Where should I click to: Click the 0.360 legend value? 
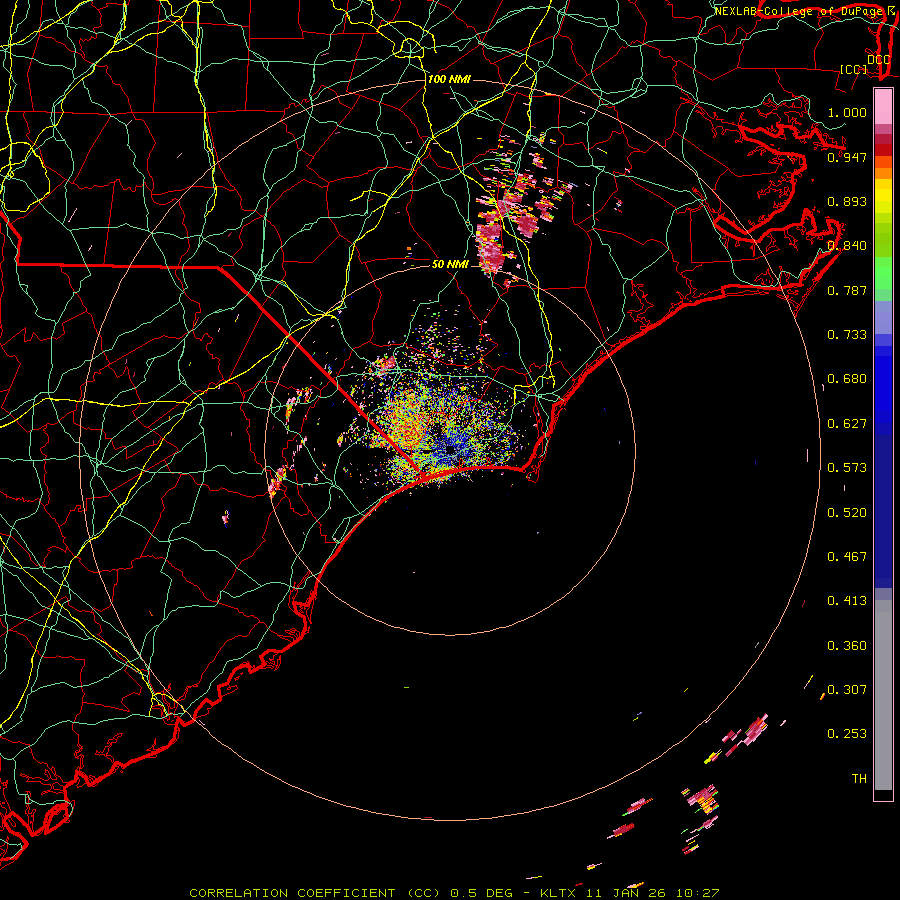(x=847, y=645)
